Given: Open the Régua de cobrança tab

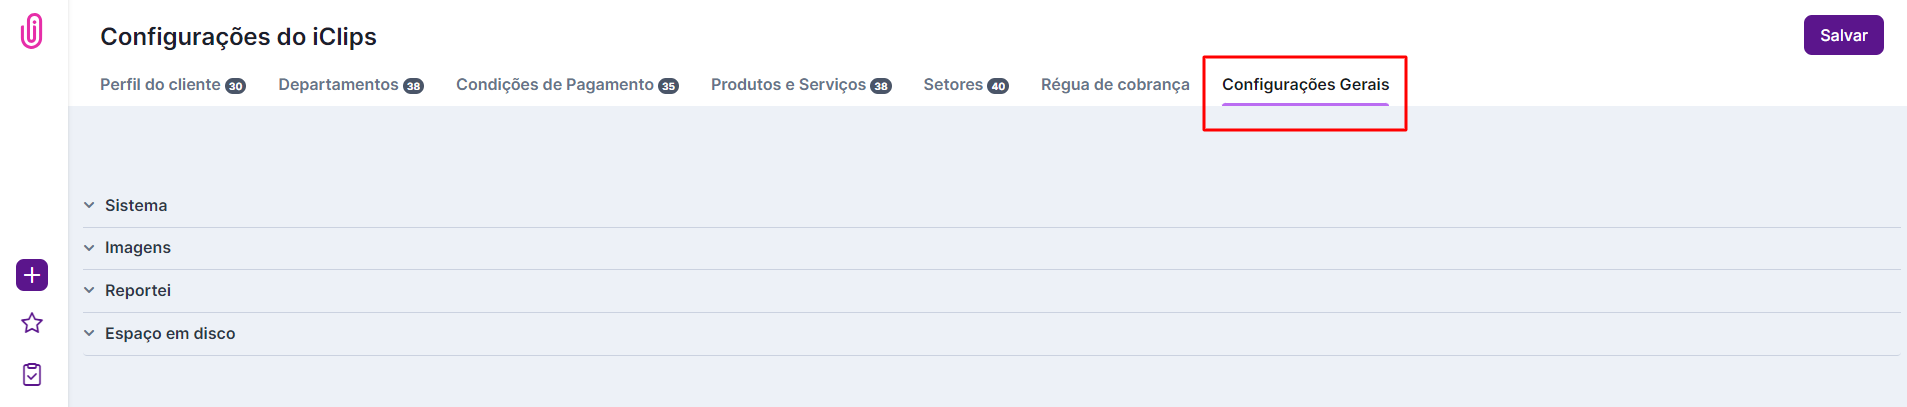Looking at the screenshot, I should pos(1115,85).
